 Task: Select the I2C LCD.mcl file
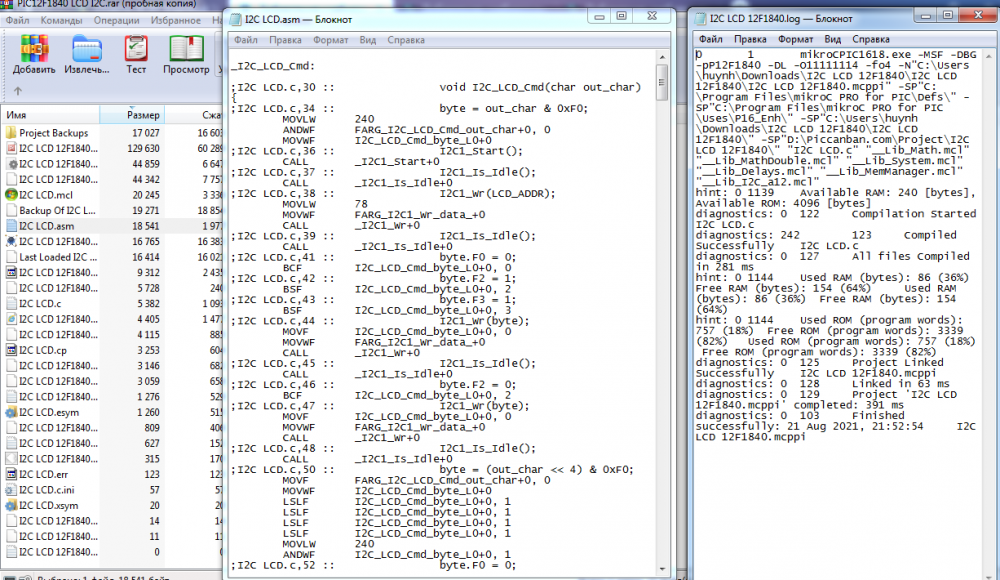[x=46, y=195]
